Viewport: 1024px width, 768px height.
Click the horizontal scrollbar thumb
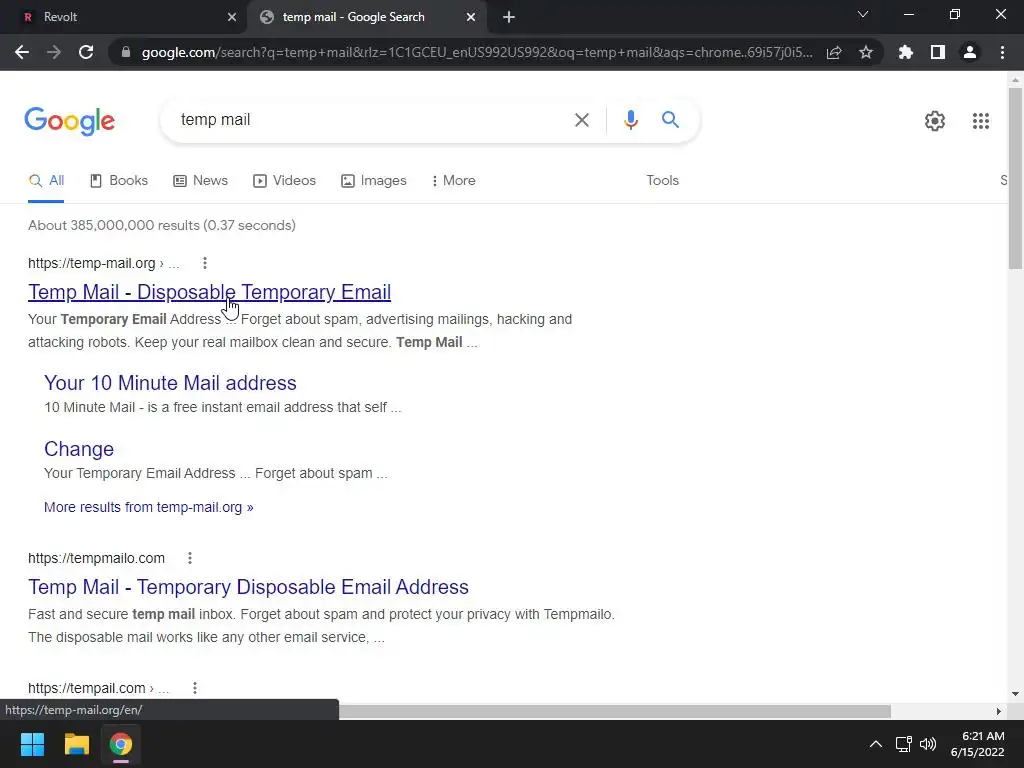tap(615, 711)
